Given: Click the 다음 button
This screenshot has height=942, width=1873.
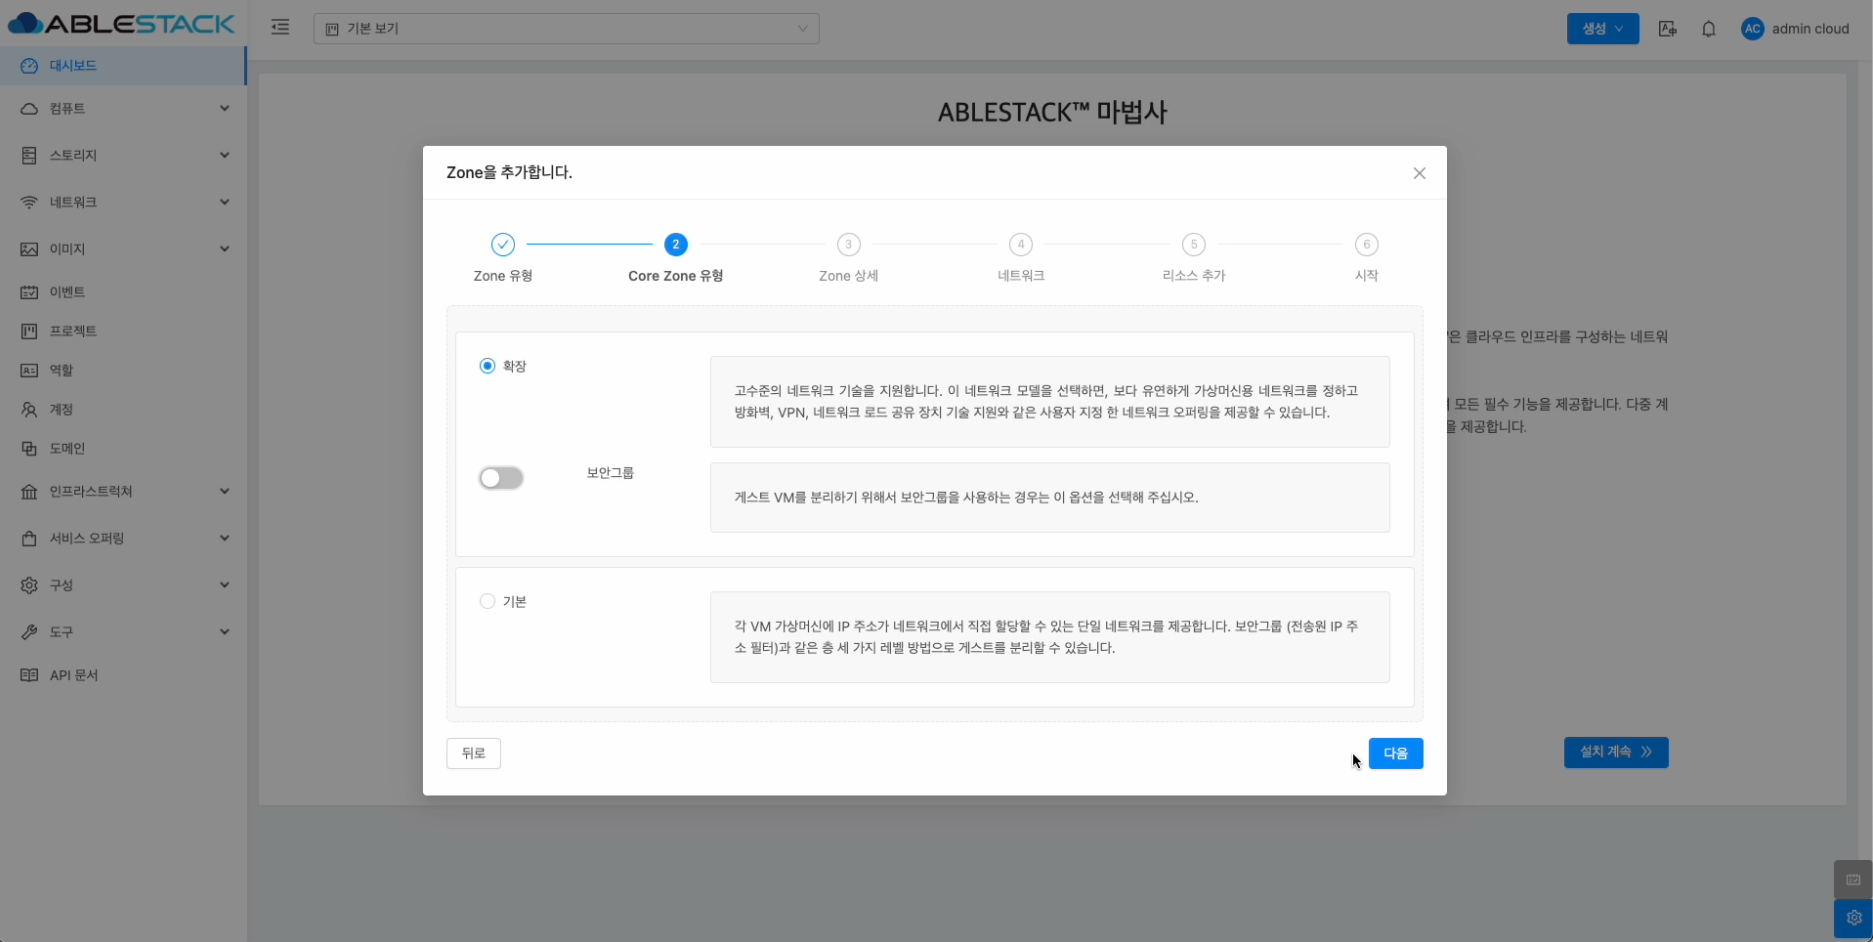Looking at the screenshot, I should [1395, 753].
